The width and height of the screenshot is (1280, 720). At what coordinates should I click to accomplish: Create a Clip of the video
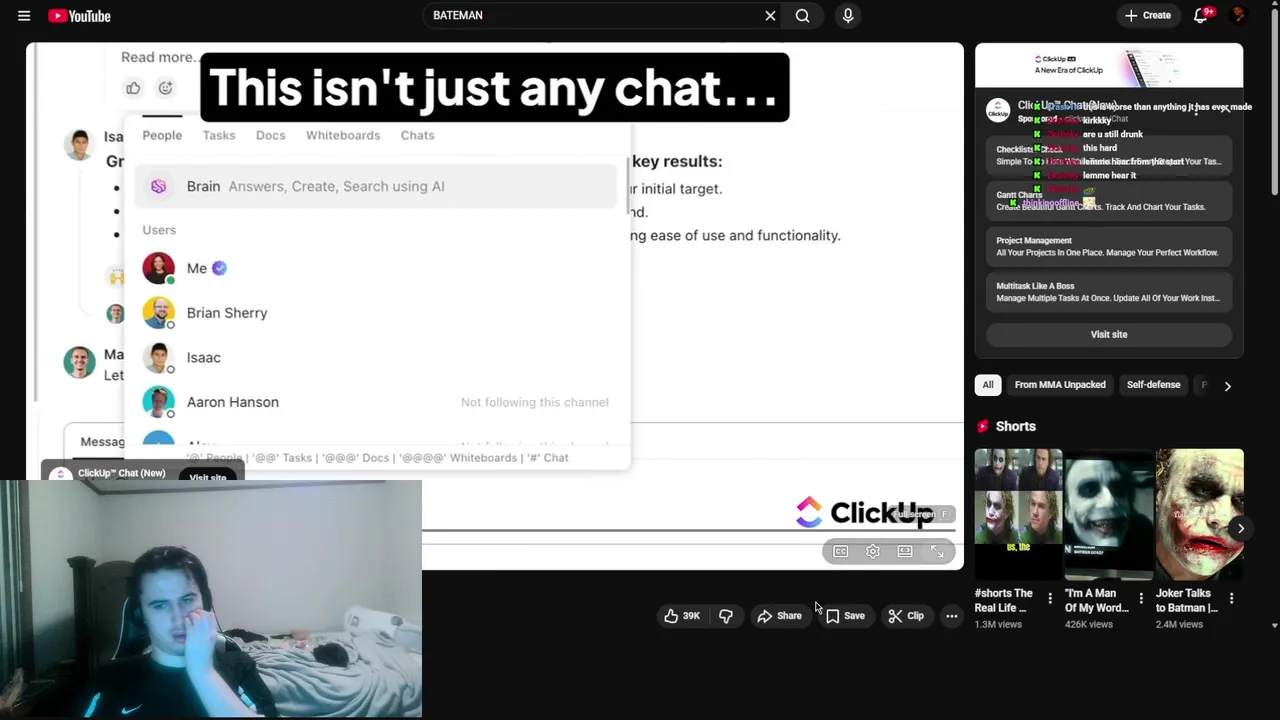tap(906, 616)
